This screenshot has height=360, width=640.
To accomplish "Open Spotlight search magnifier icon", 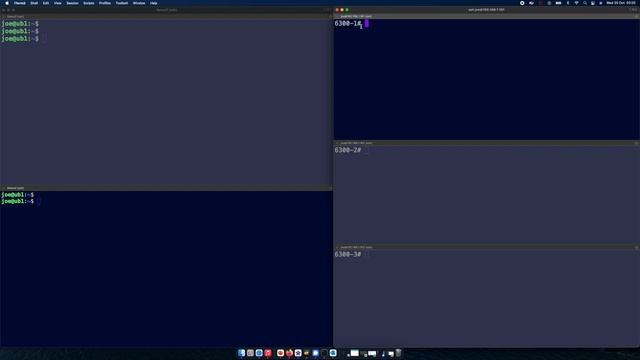I will click(584, 3).
